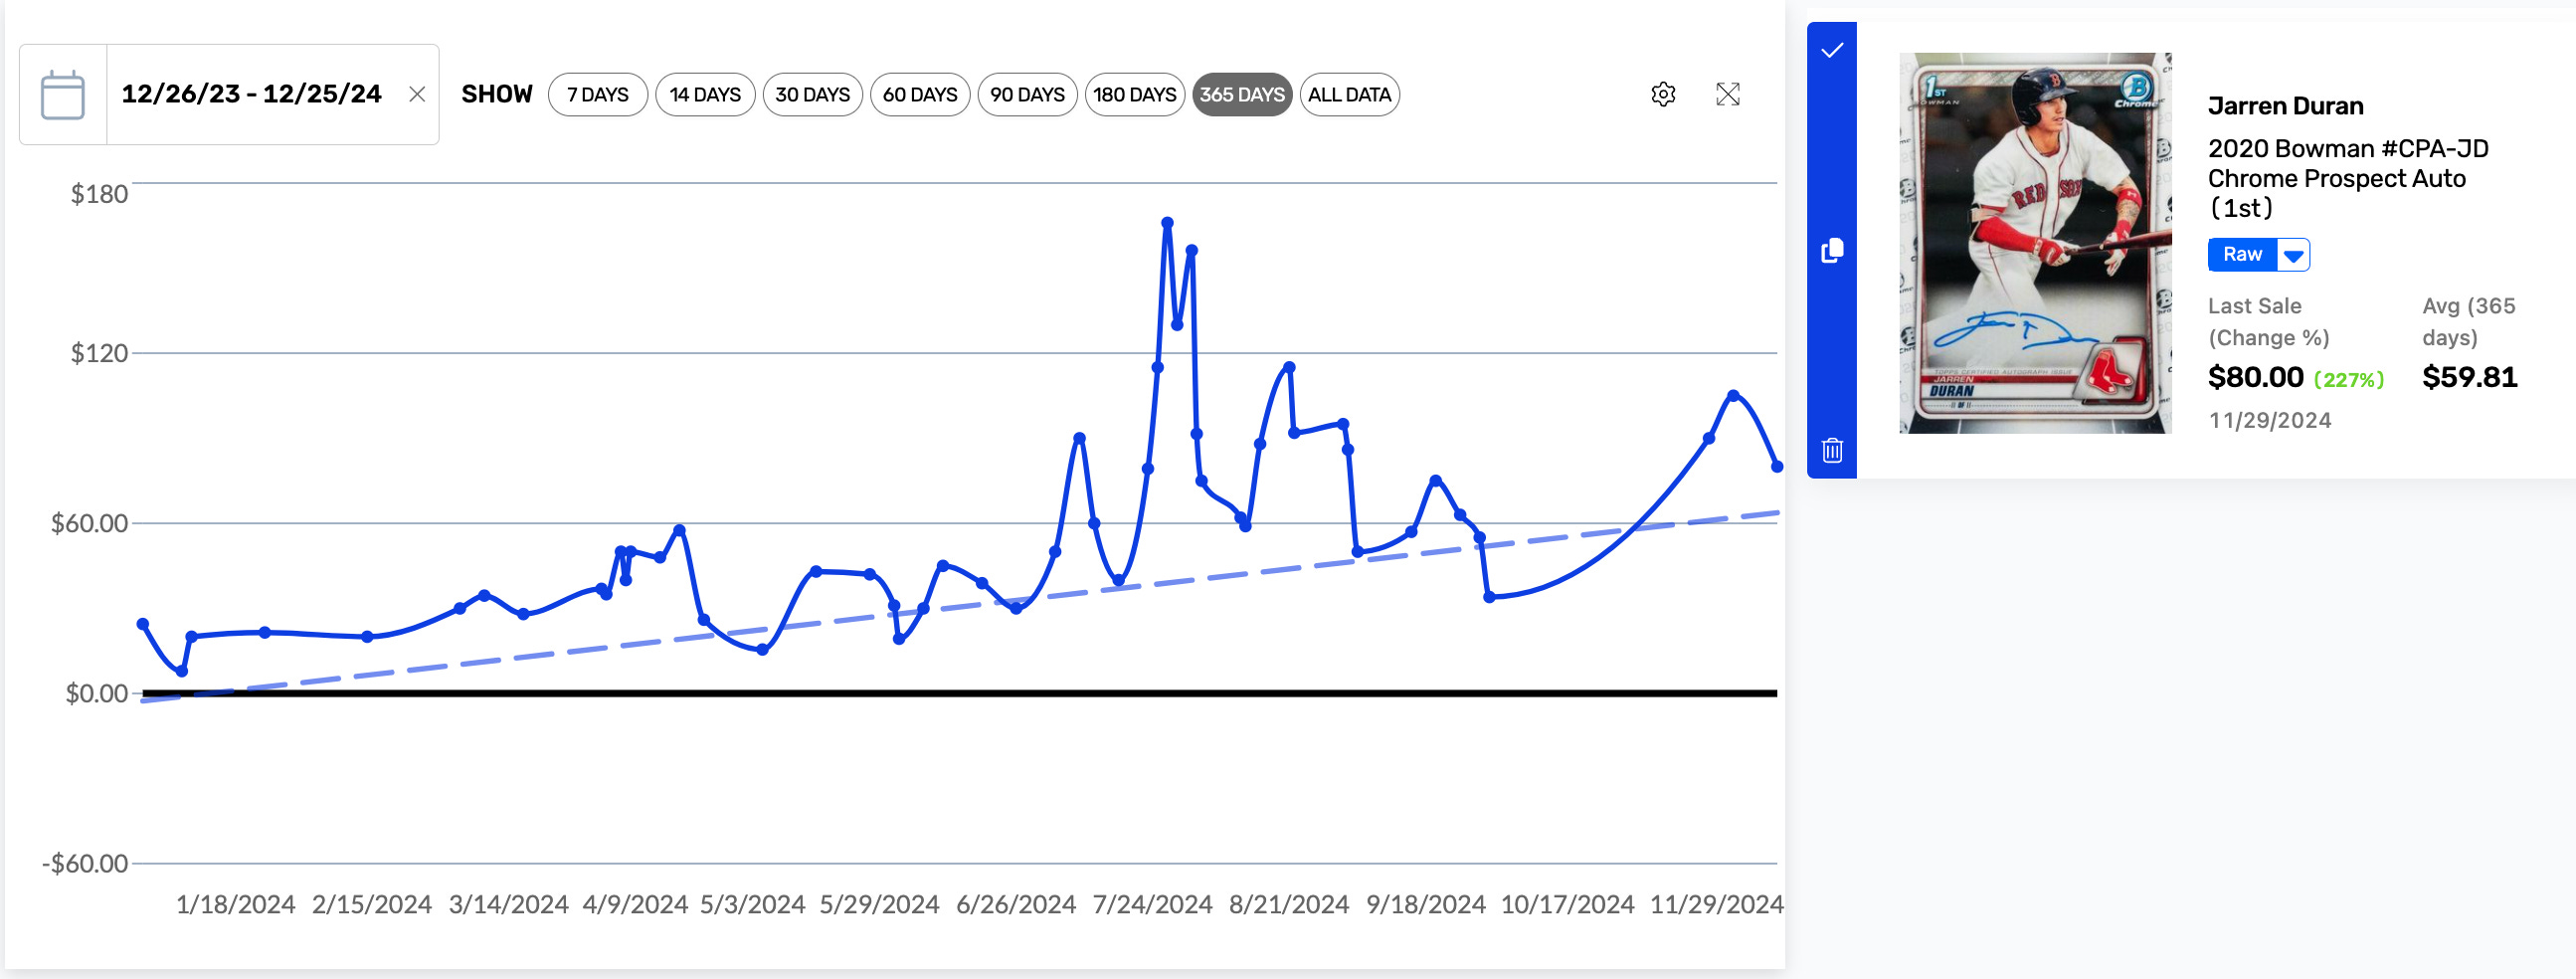
Task: Click the Avg (365 days) label
Action: (x=2468, y=322)
